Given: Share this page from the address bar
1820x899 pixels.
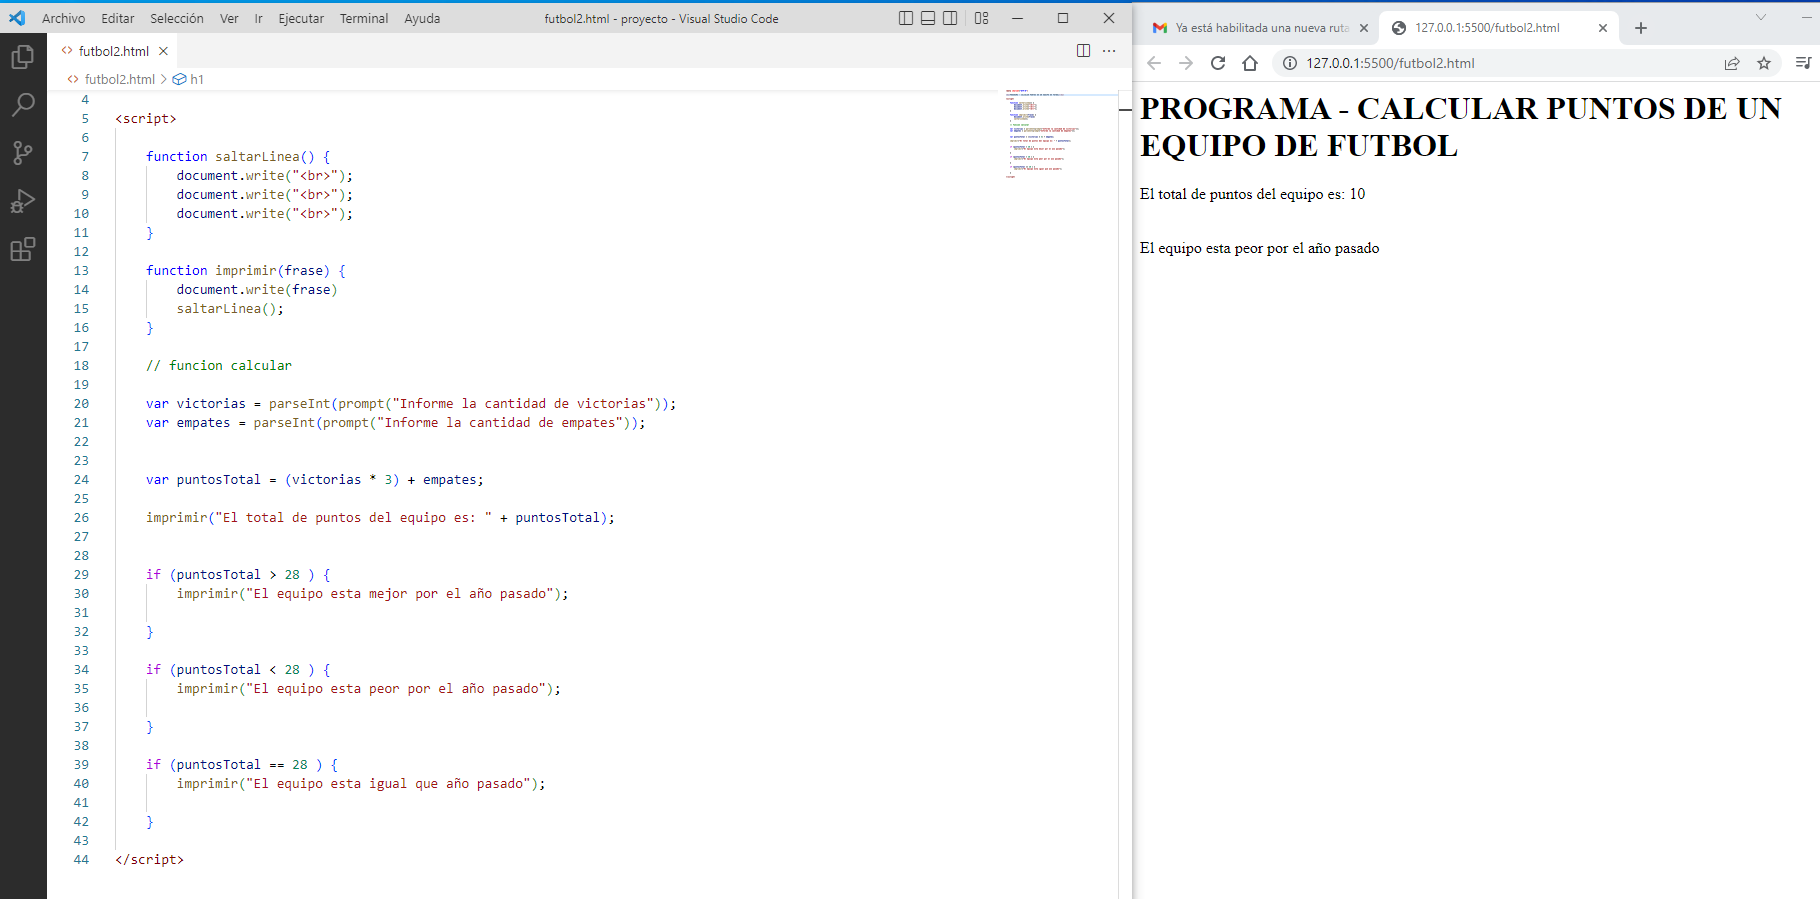Looking at the screenshot, I should 1732,63.
